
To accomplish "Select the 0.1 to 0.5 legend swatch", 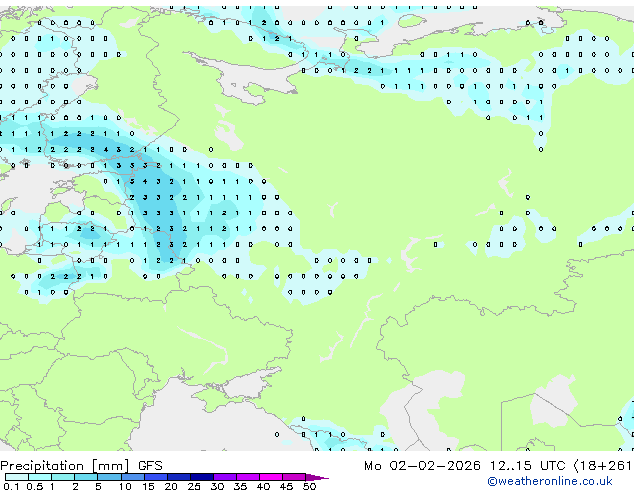I will coord(17,477).
